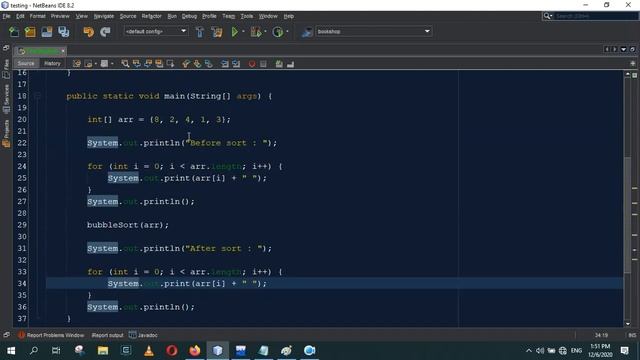640x360 pixels.
Task: Run the project with green play icon
Action: tap(235, 31)
